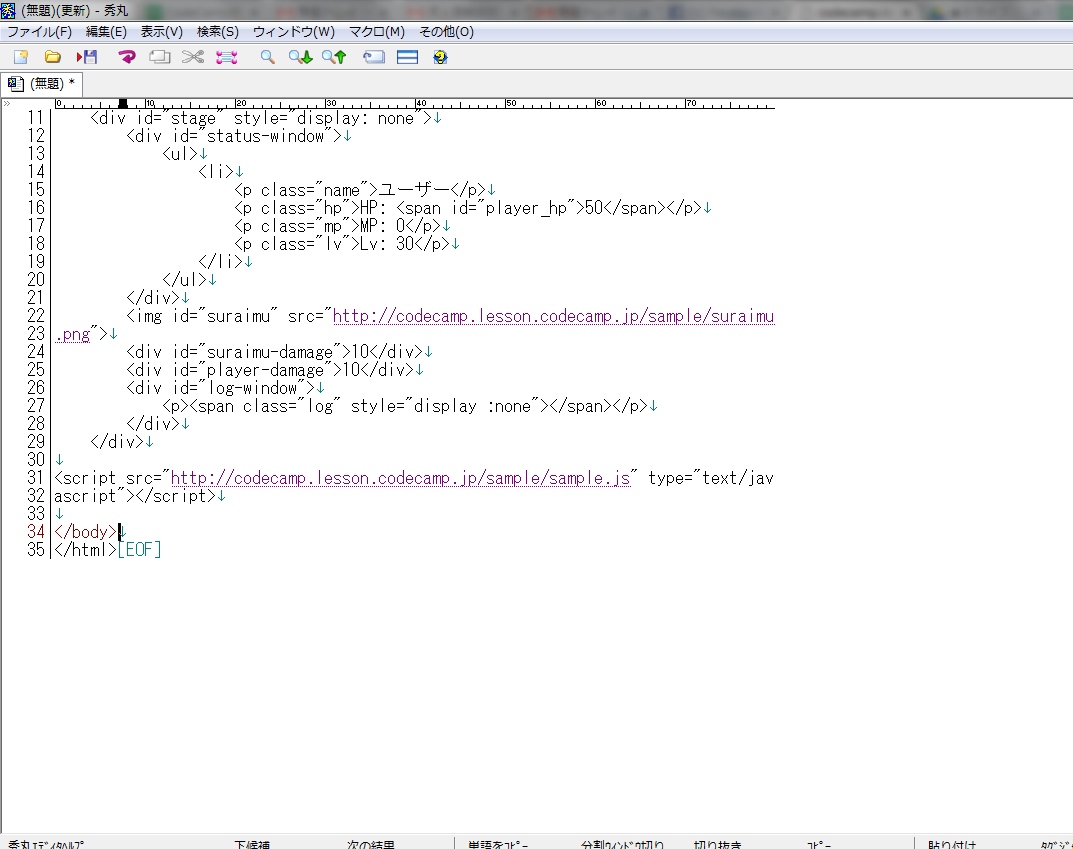Click 'status-window' in the div tag
The height and width of the screenshot is (849, 1073).
pyautogui.click(x=266, y=136)
